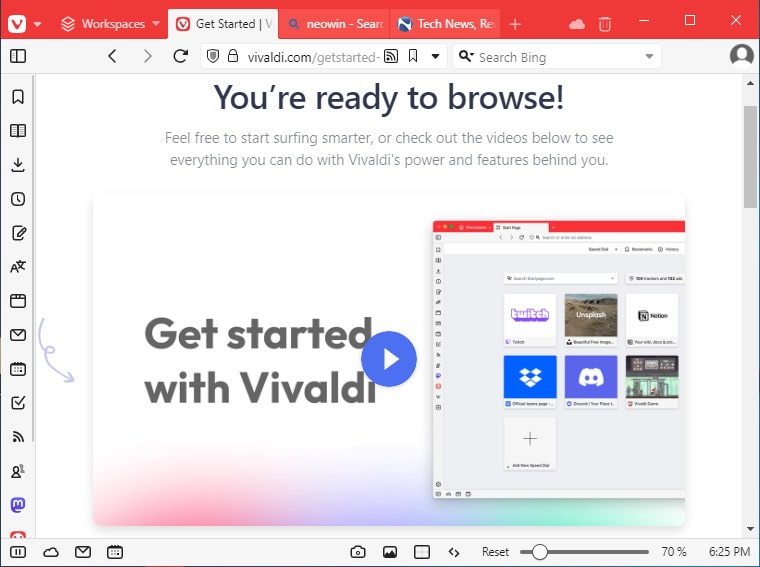The width and height of the screenshot is (760, 567).
Task: Bookmark this page from address bar
Action: point(412,56)
